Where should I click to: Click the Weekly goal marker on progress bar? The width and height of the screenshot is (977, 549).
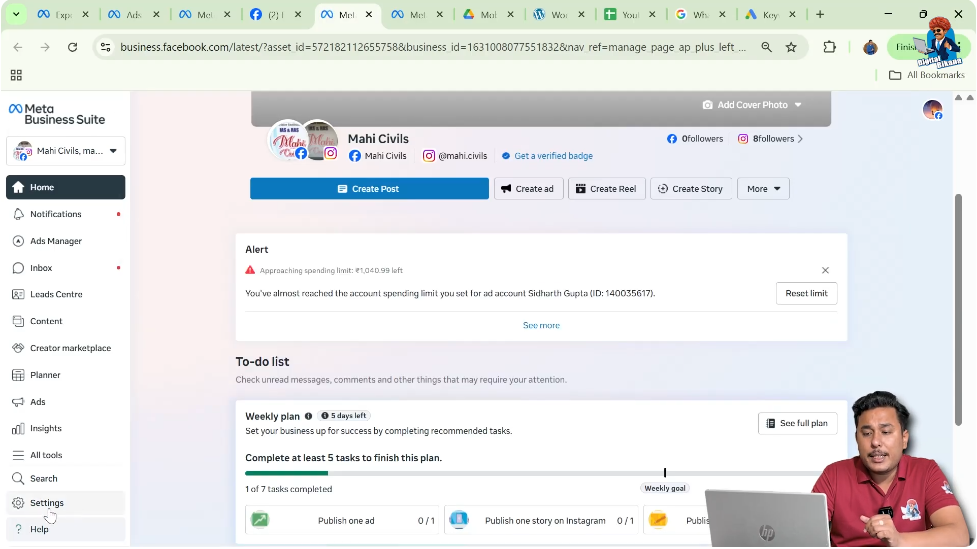click(665, 473)
